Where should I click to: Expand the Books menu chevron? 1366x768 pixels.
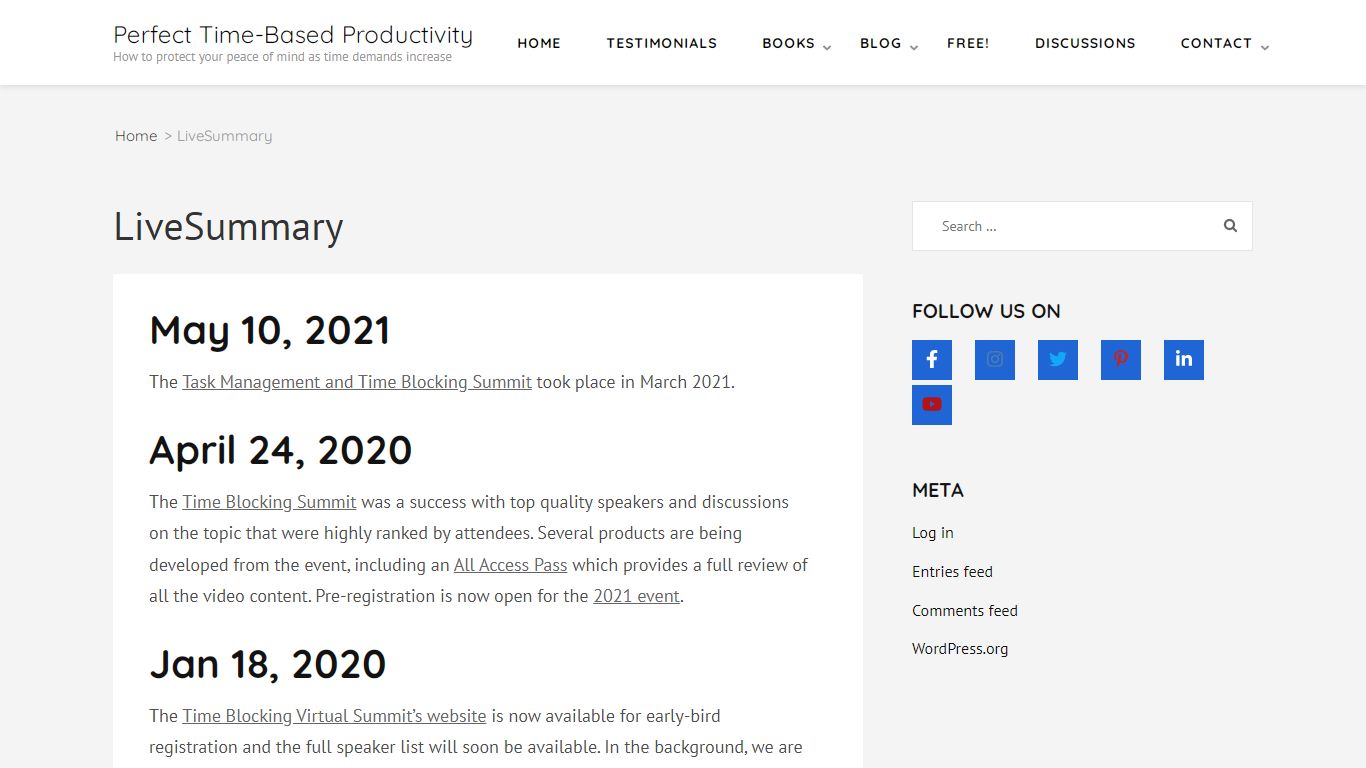(x=827, y=47)
